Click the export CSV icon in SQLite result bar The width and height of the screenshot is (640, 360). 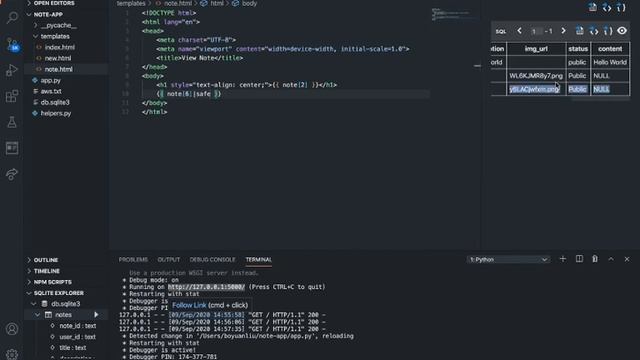click(x=579, y=31)
